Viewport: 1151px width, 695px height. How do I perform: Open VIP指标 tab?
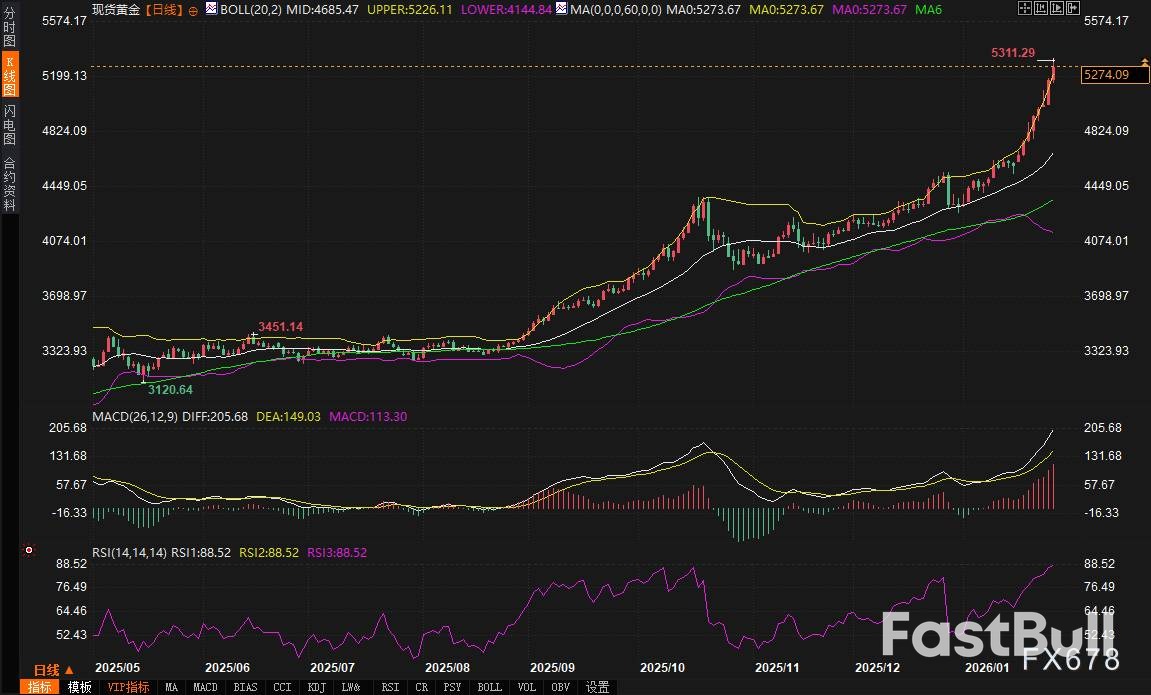tap(128, 687)
